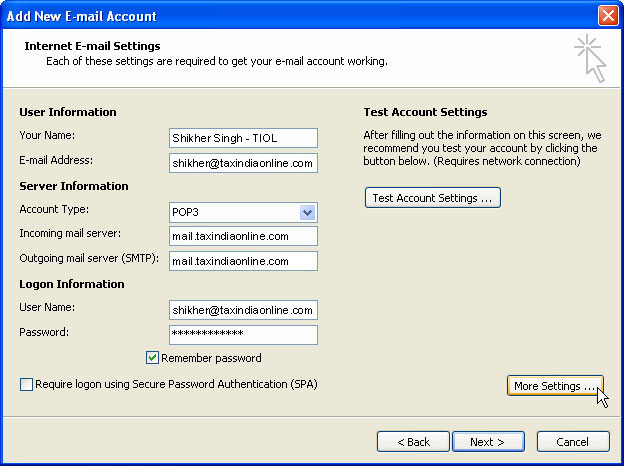
Task: Click the Test Account Settings description text
Action: (480, 147)
